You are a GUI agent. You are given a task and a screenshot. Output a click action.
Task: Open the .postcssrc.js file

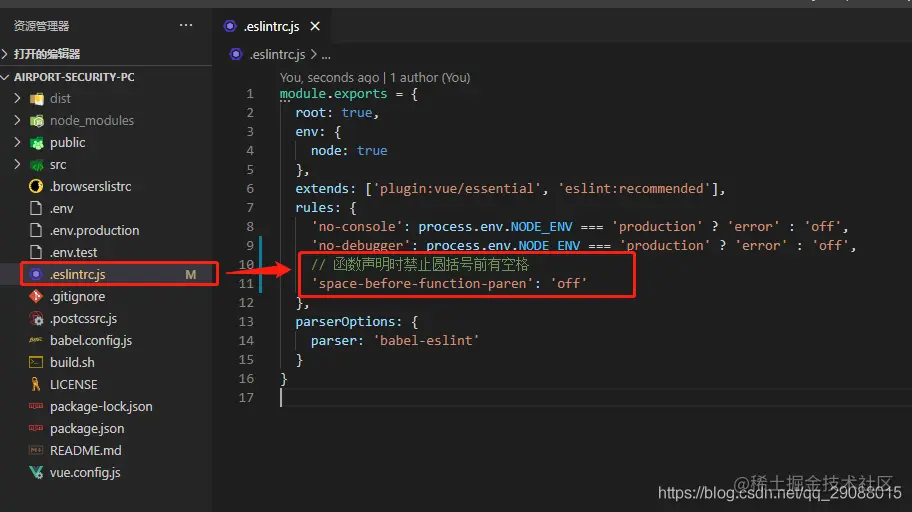tap(84, 318)
